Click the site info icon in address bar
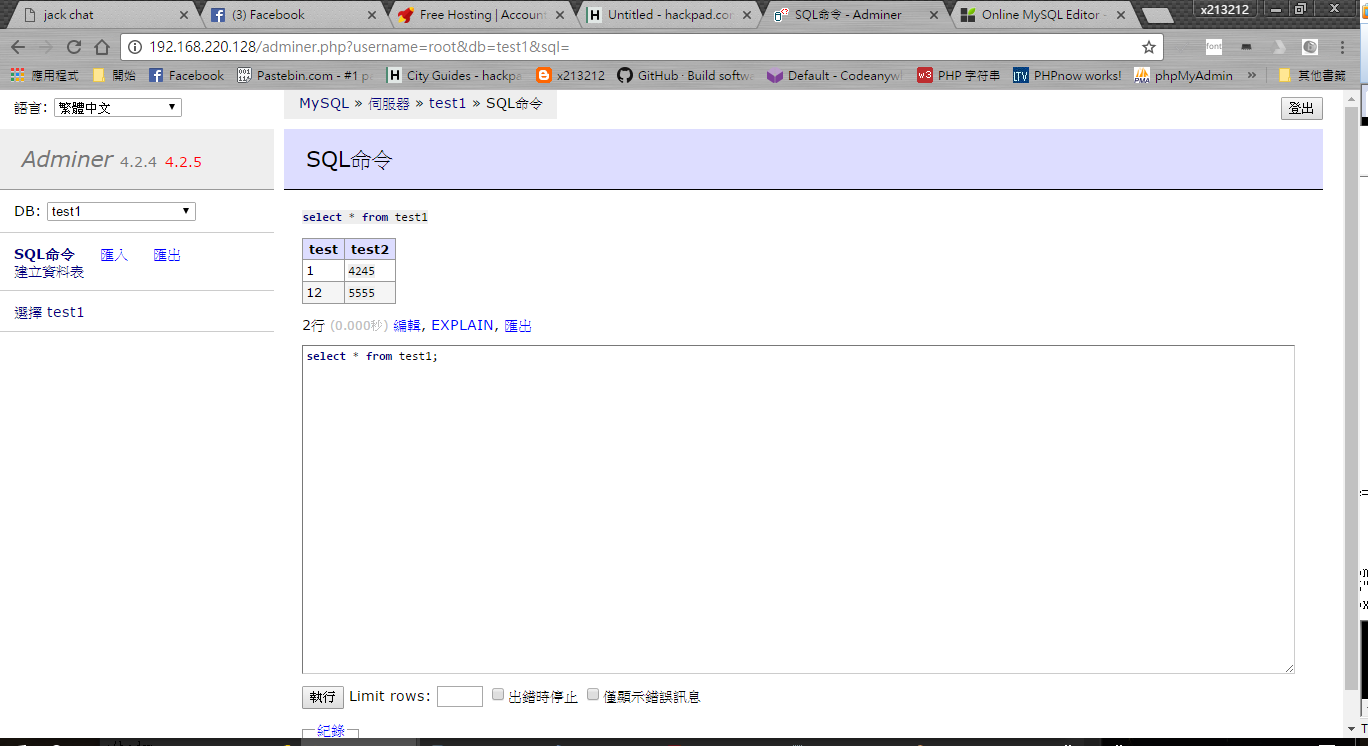Viewport: 1368px width, 746px height. click(136, 47)
